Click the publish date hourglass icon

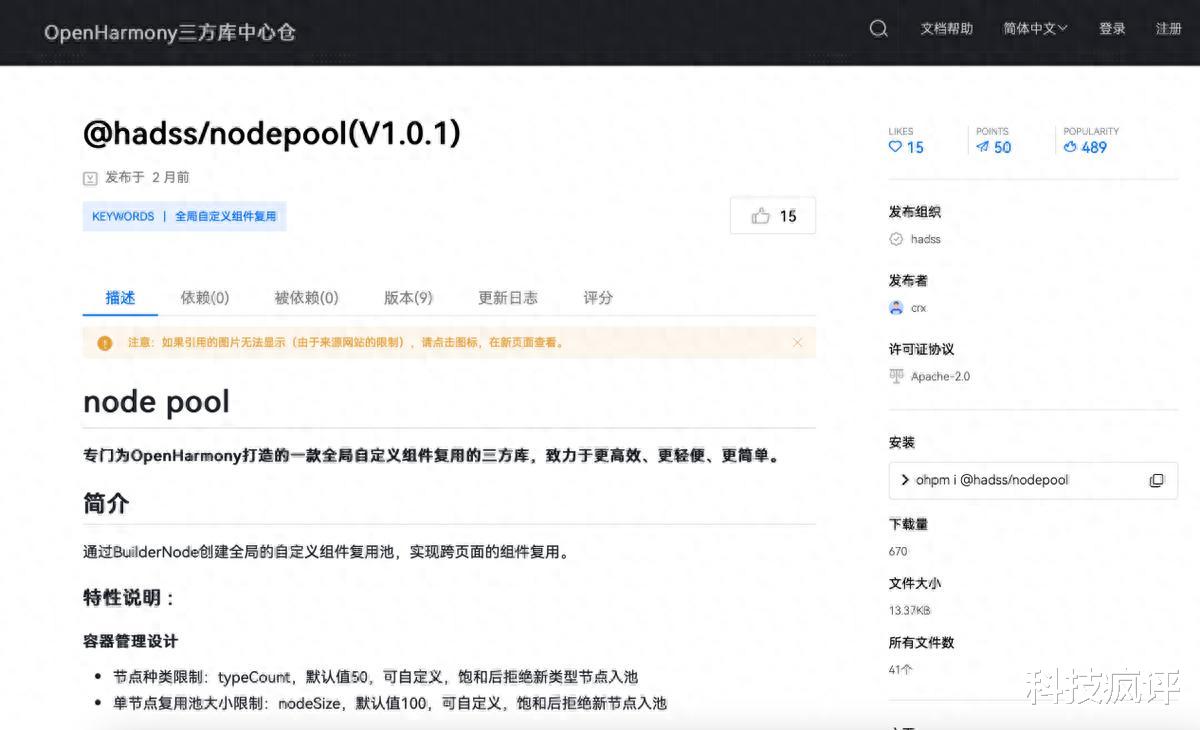coord(90,178)
